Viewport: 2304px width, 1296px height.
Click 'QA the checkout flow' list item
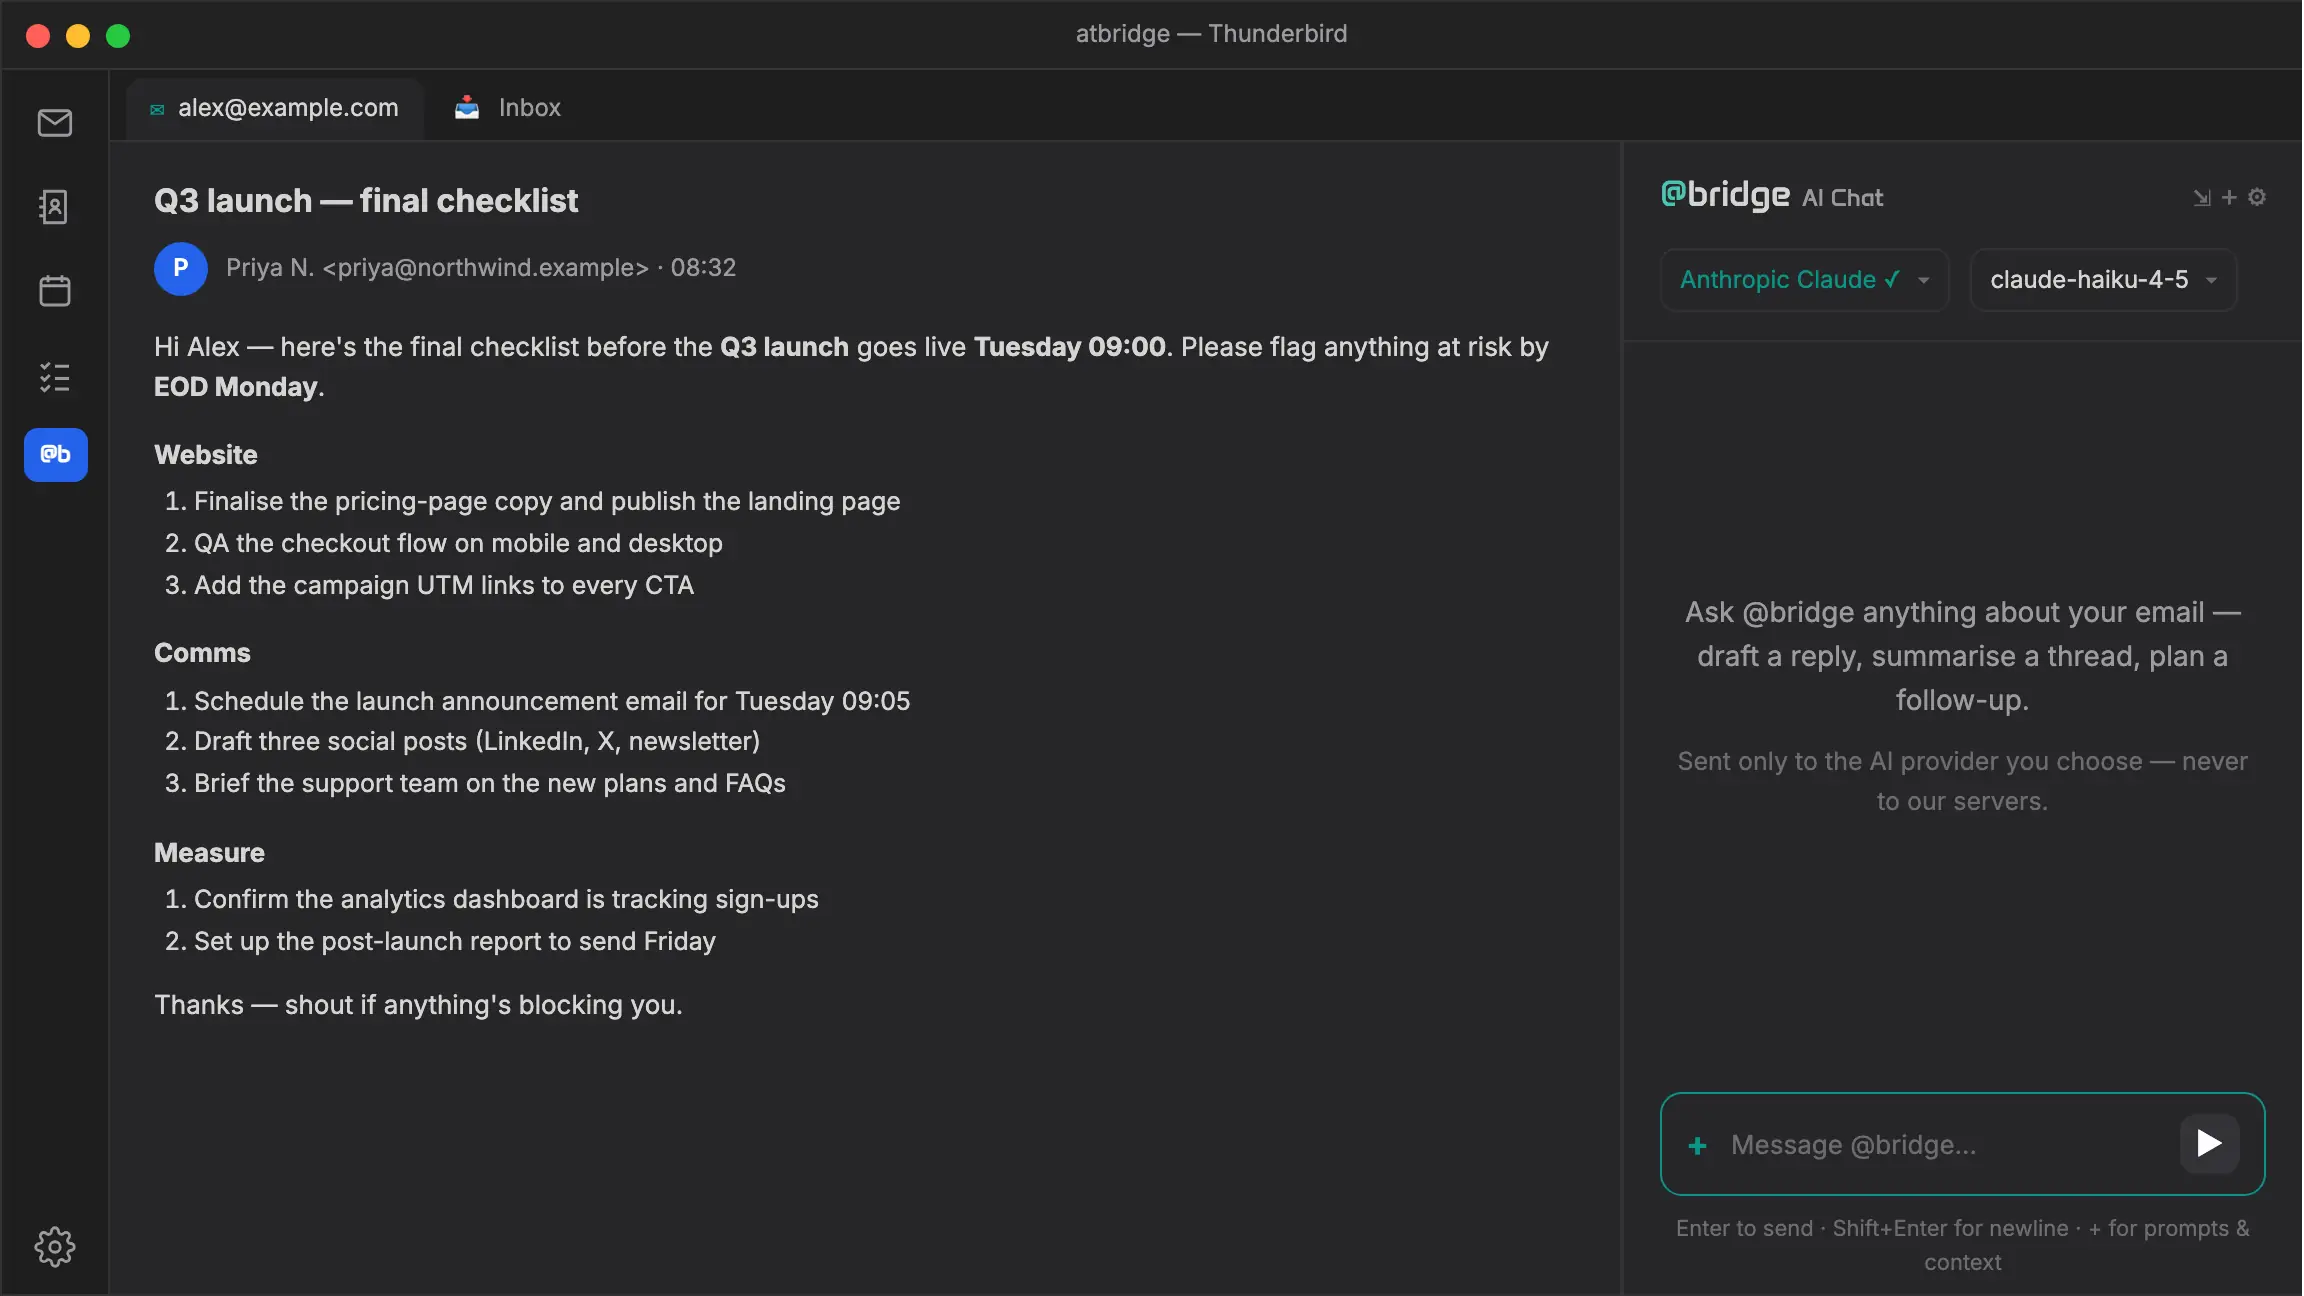pos(458,543)
